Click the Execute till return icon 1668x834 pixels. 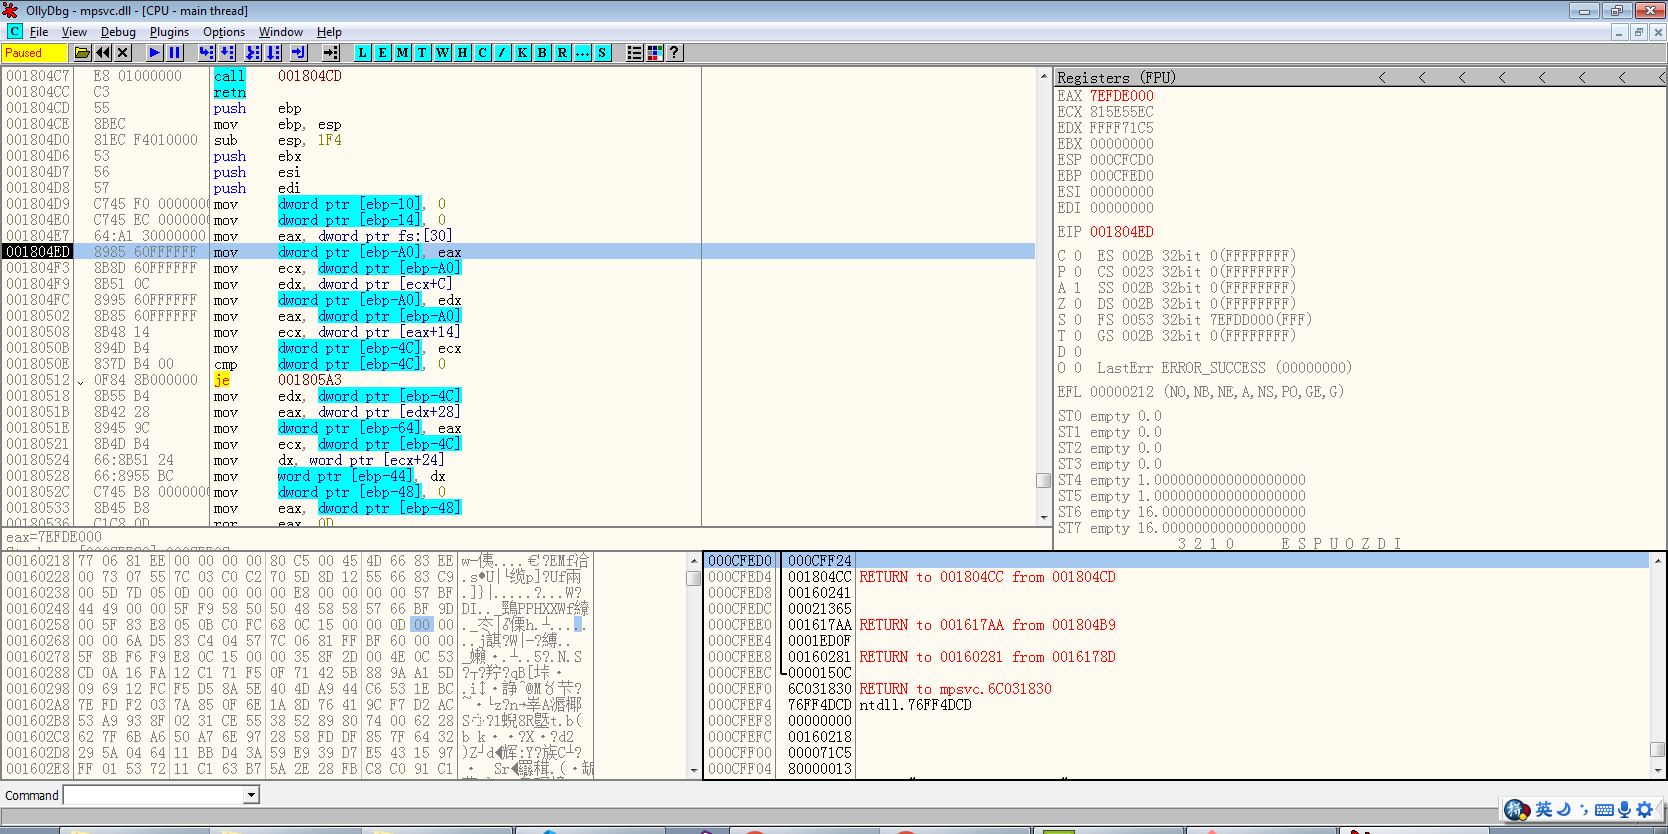(298, 53)
